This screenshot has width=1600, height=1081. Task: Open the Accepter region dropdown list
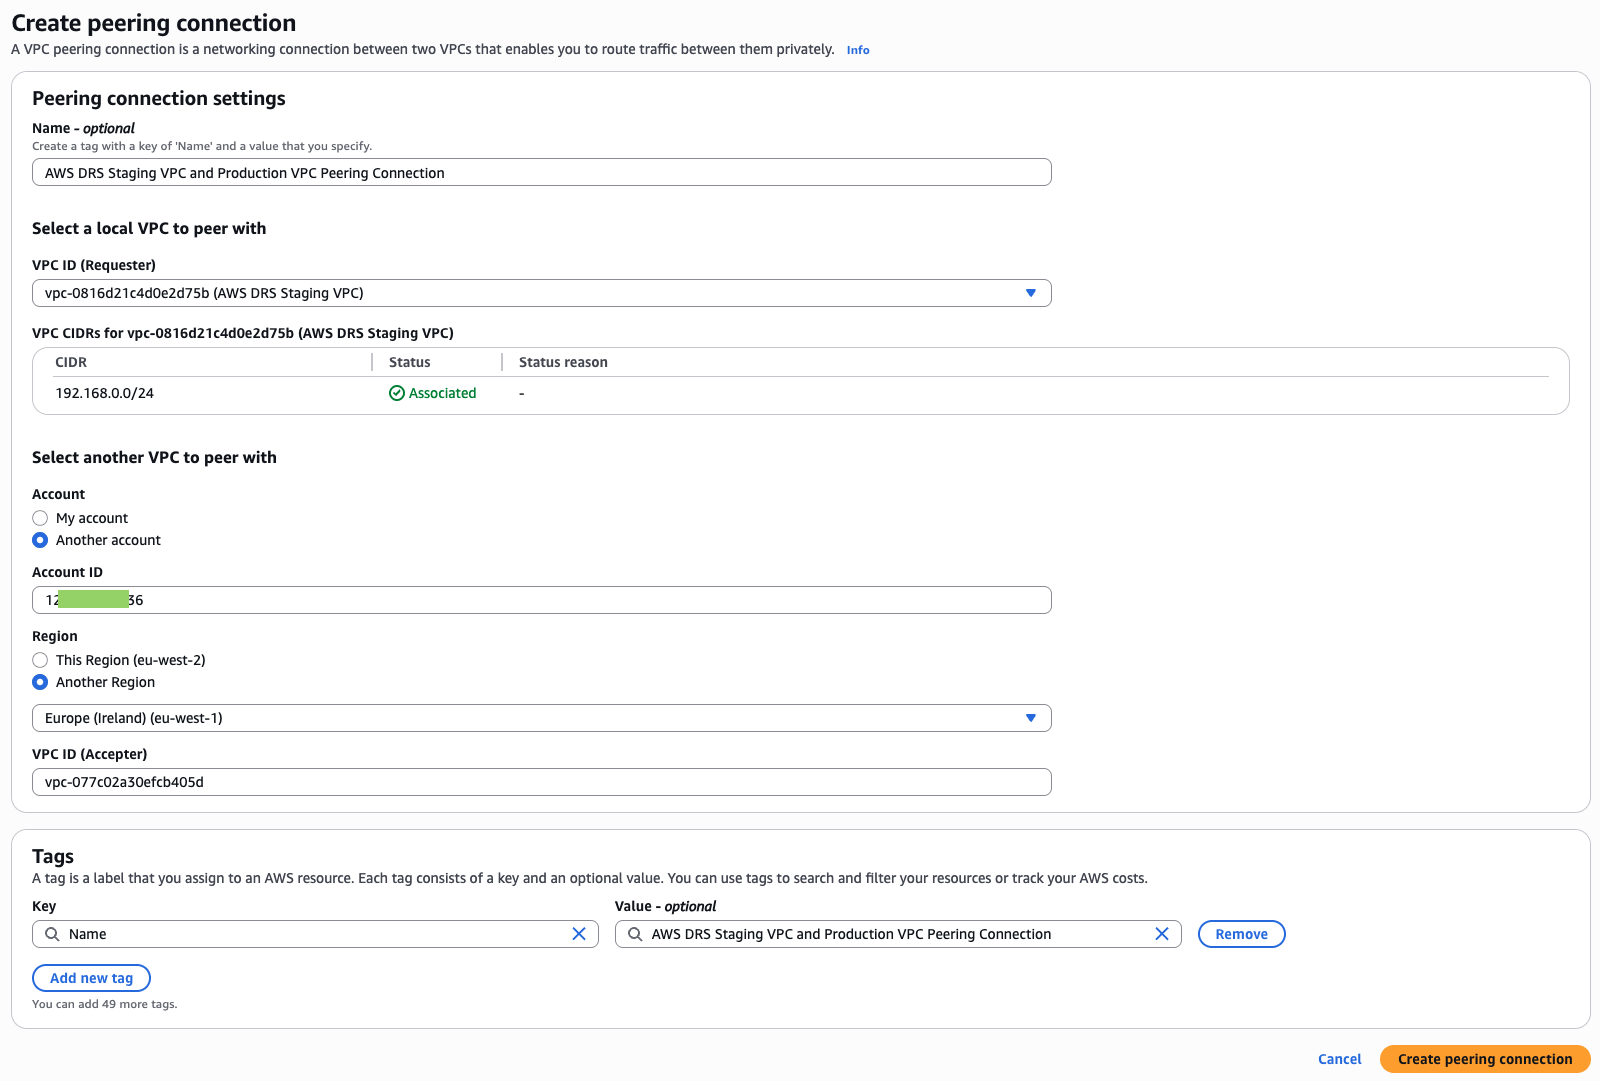click(541, 717)
